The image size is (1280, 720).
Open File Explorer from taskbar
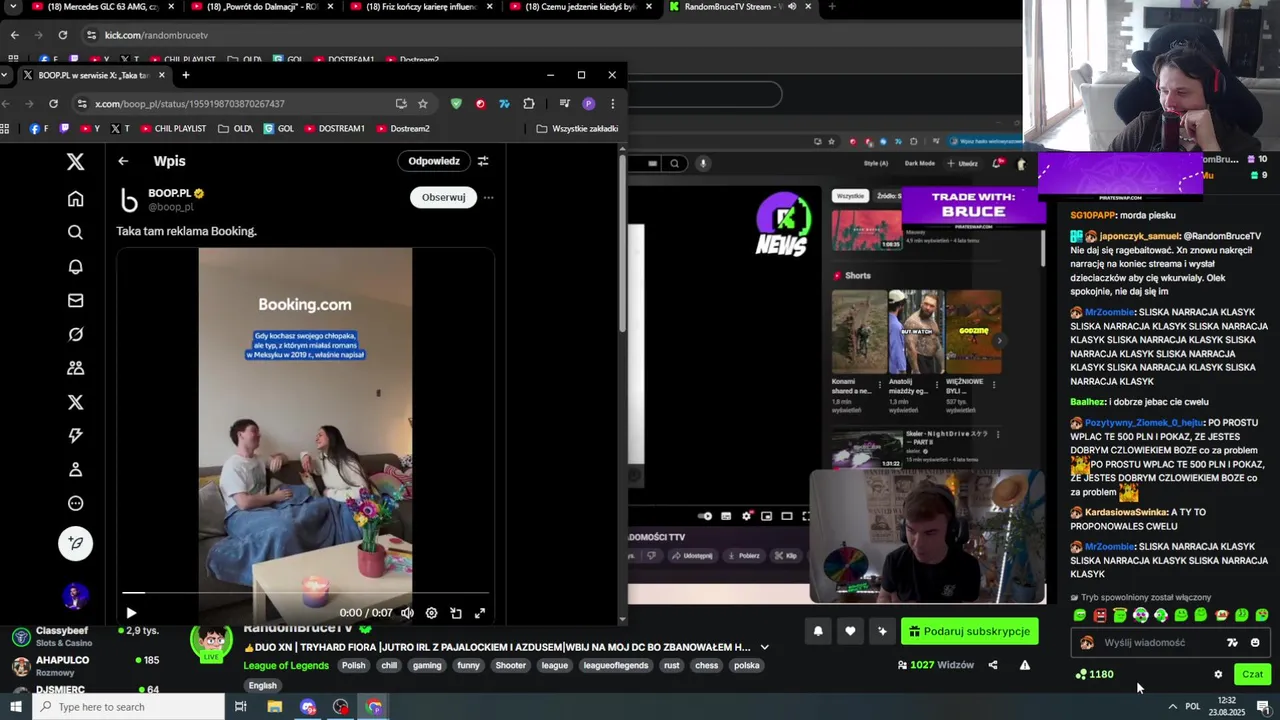pyautogui.click(x=275, y=707)
